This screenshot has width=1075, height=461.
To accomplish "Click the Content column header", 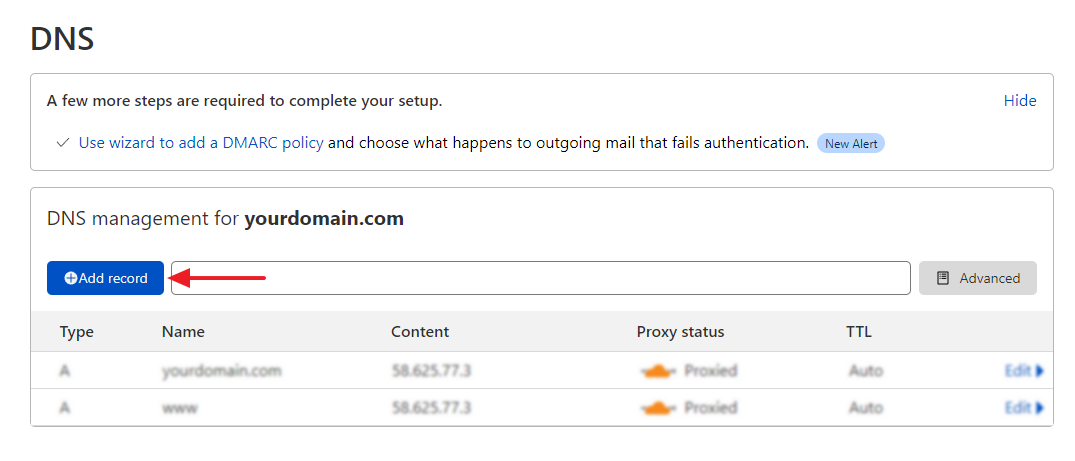I will pyautogui.click(x=420, y=332).
